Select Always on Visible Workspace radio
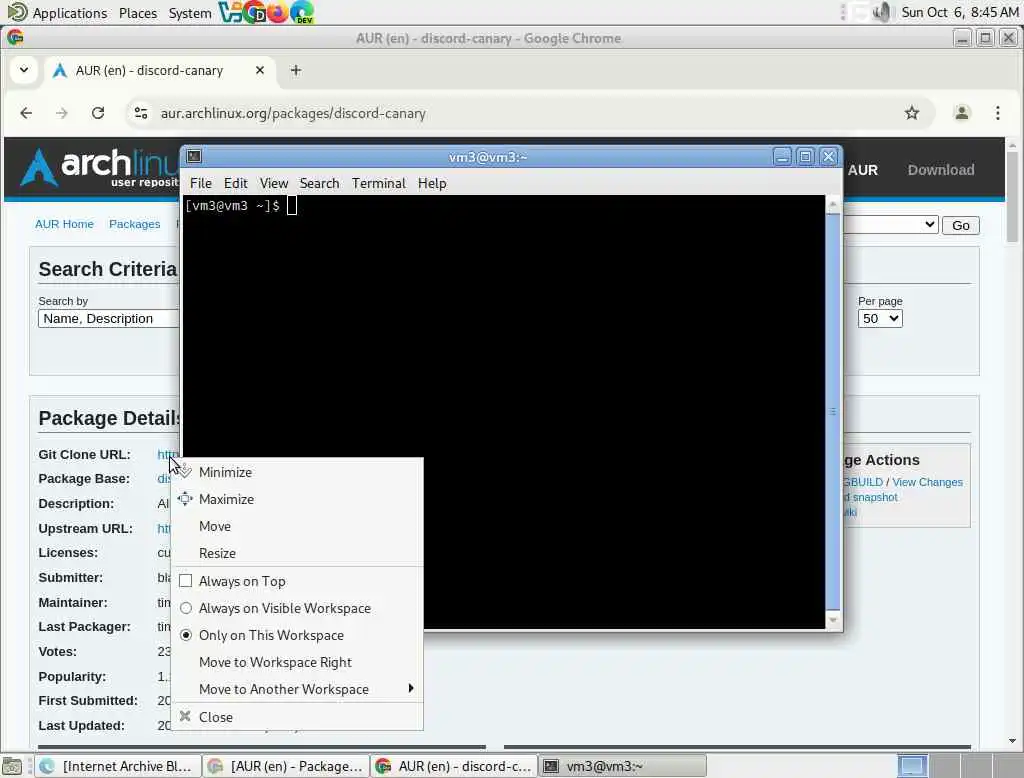1024x778 pixels. tap(185, 608)
